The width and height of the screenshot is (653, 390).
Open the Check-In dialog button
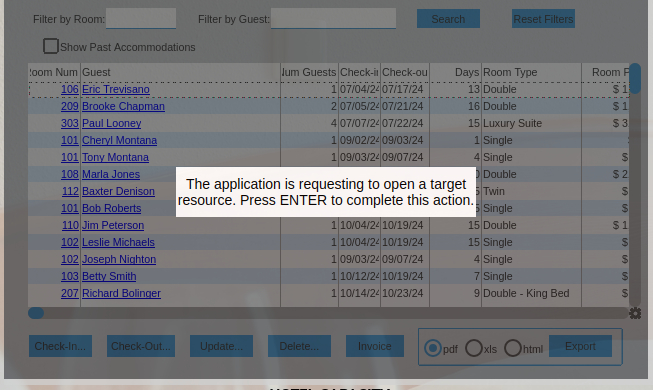pos(60,346)
